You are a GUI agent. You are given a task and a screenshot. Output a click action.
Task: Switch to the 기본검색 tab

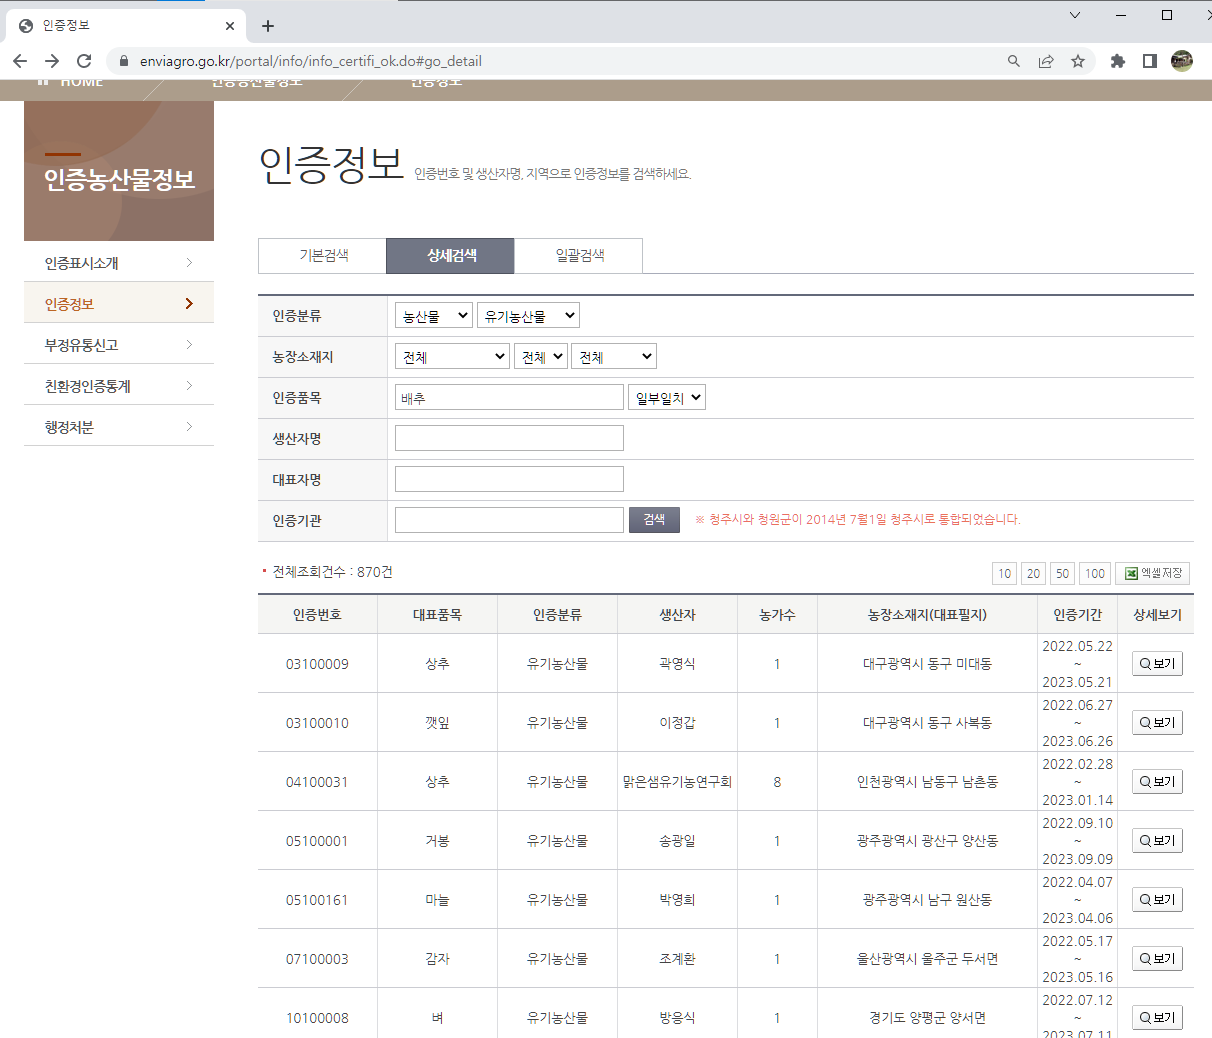[x=323, y=256]
